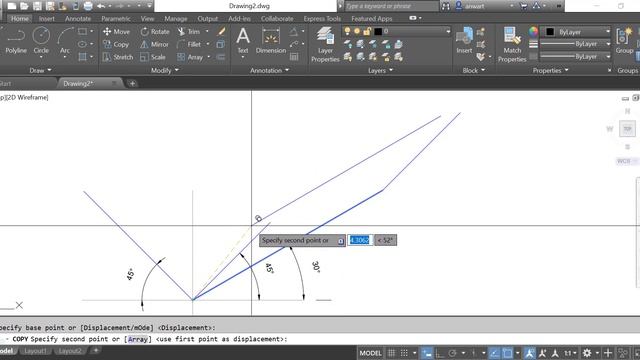Open the annotation scale 1:1 dropdown
This screenshot has height=360, width=640.
pyautogui.click(x=570, y=353)
